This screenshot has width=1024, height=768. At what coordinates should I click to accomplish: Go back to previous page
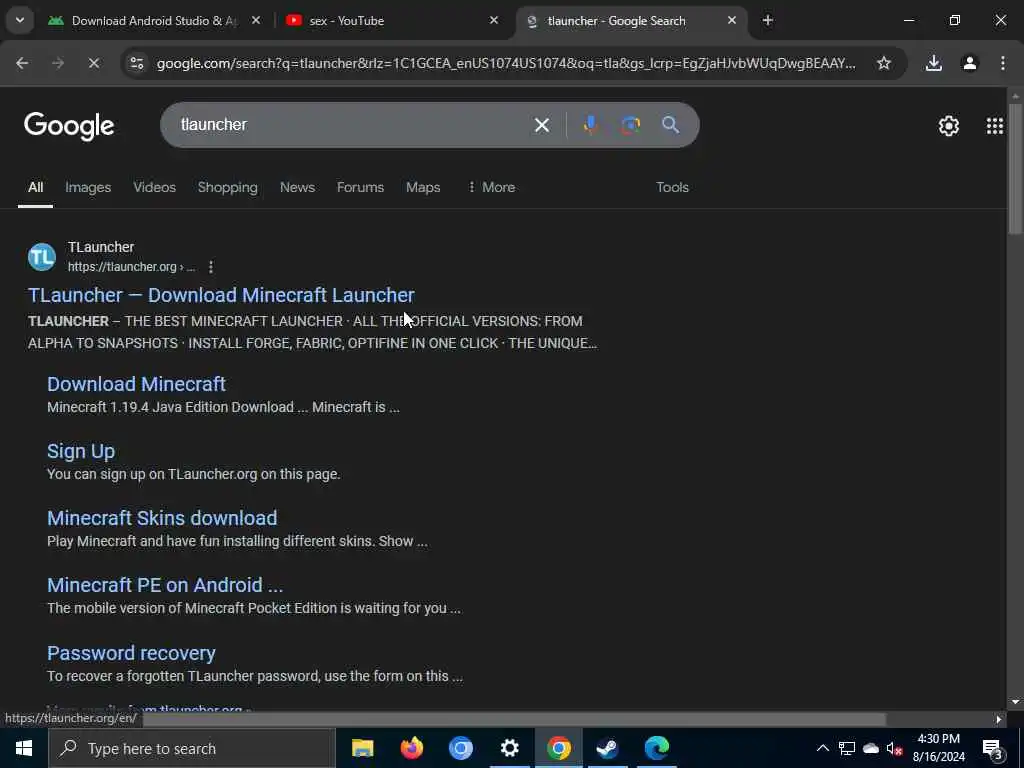coord(22,63)
